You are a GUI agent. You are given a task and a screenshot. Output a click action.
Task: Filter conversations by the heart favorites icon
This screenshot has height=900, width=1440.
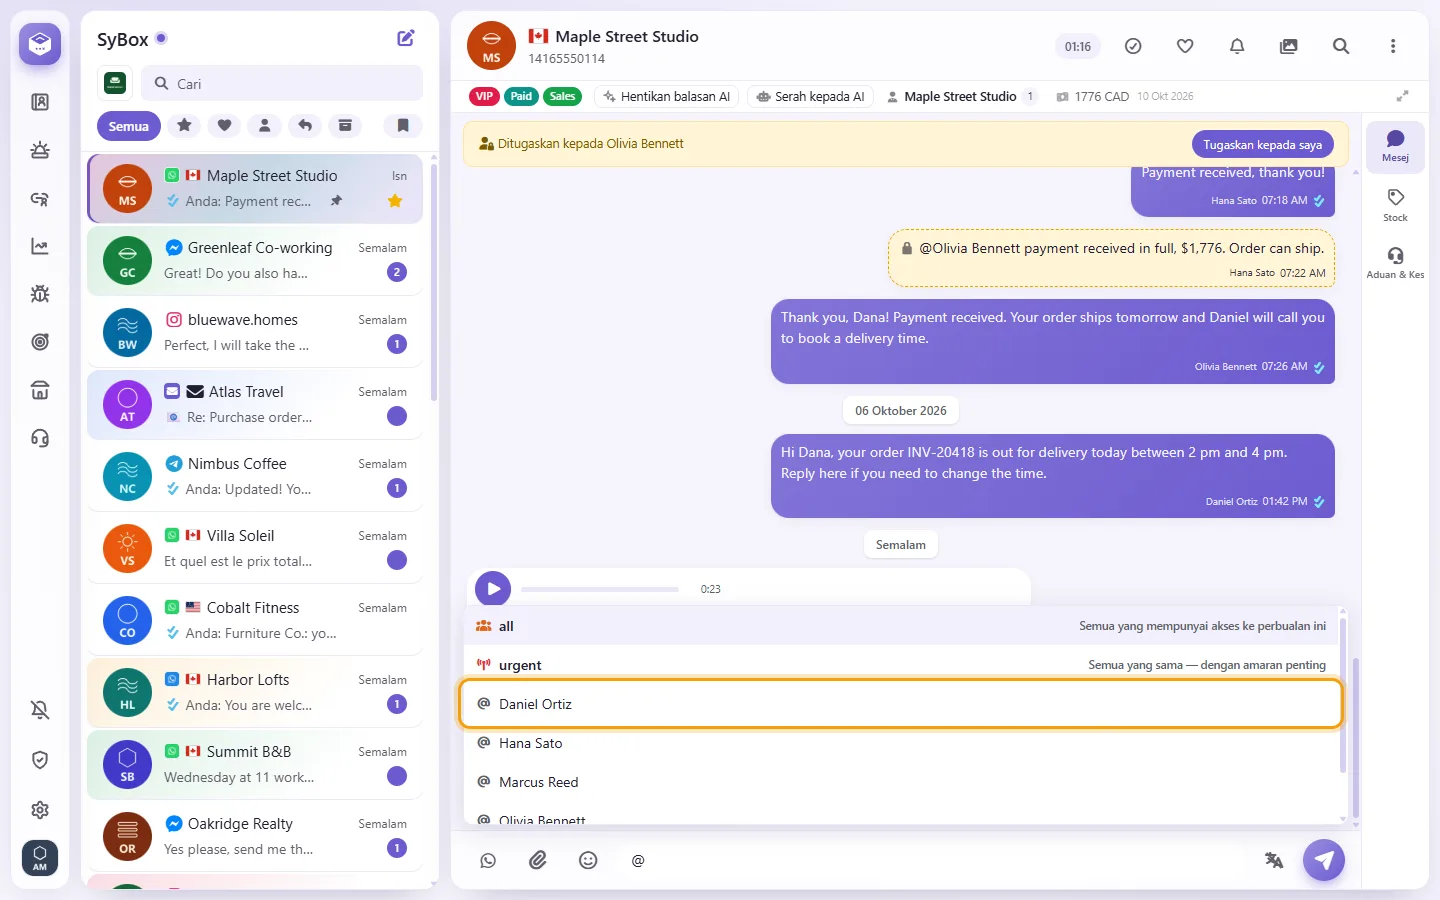point(225,125)
